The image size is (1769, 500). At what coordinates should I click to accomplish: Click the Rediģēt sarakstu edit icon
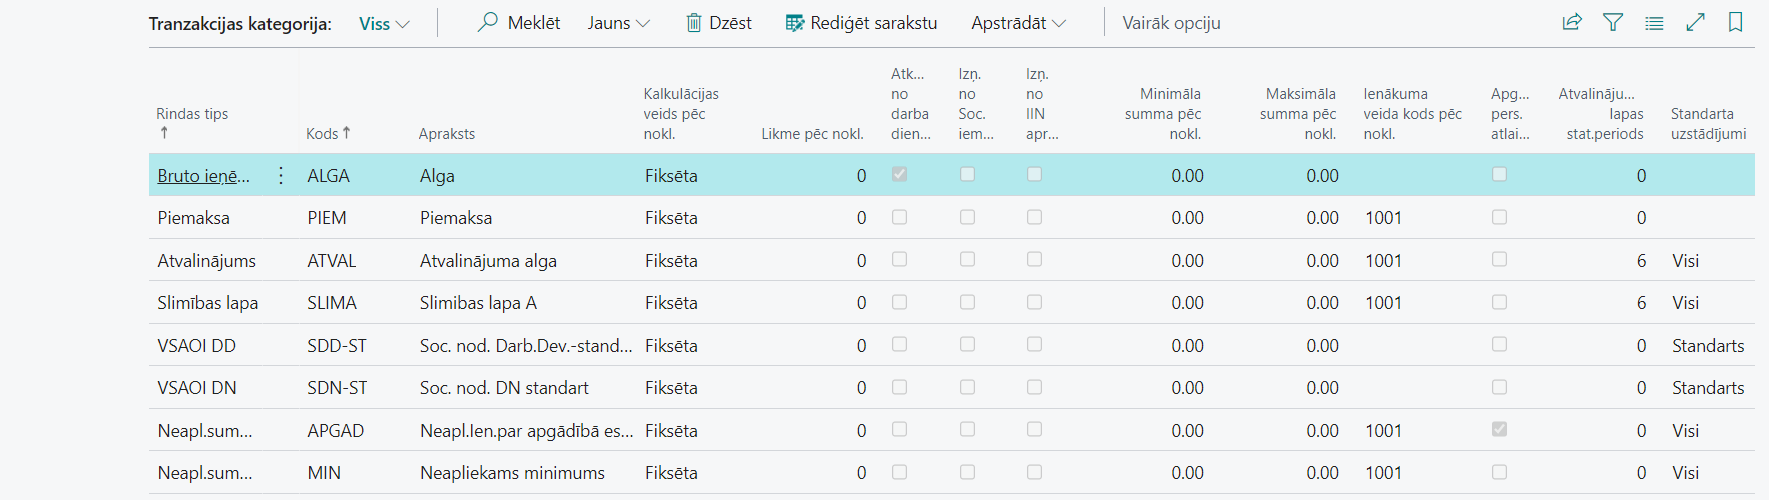(795, 22)
